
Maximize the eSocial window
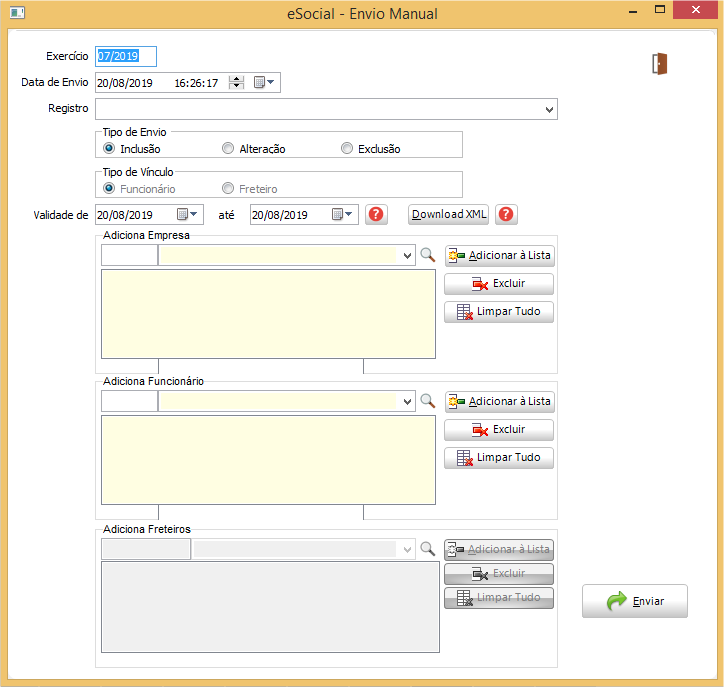click(x=660, y=10)
